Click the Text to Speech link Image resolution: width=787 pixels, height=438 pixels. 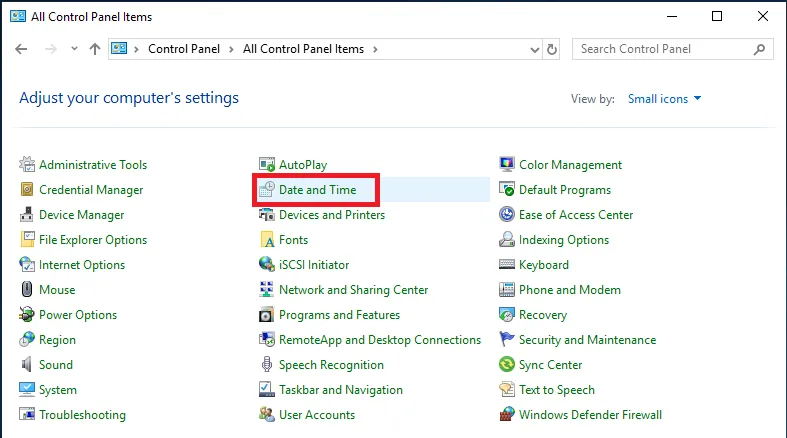(557, 390)
